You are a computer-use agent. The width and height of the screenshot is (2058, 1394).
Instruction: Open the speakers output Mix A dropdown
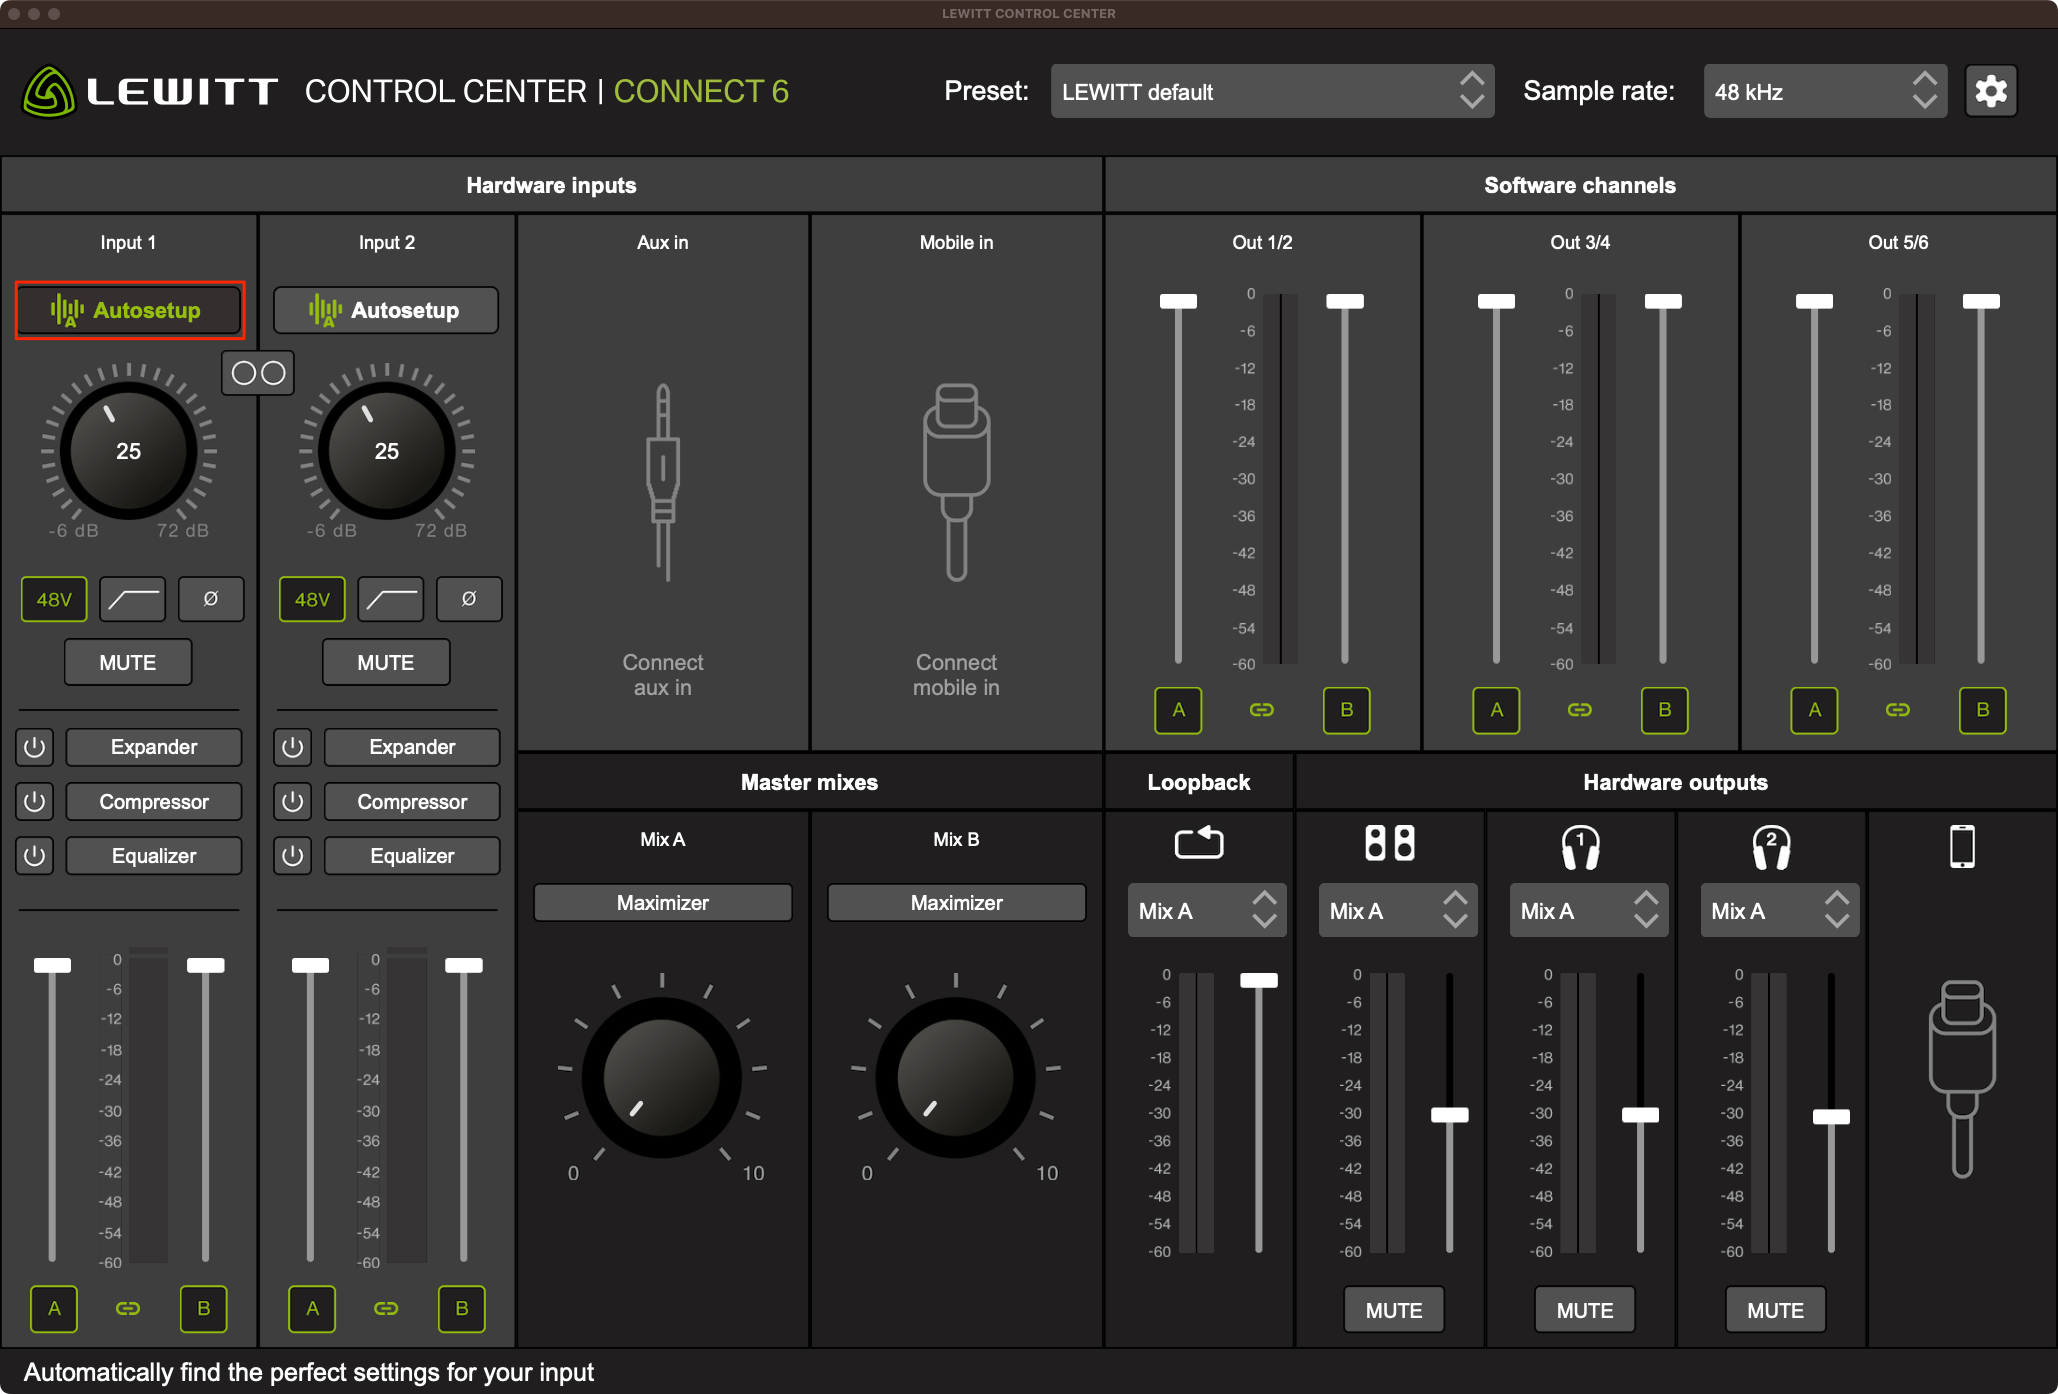(1398, 910)
